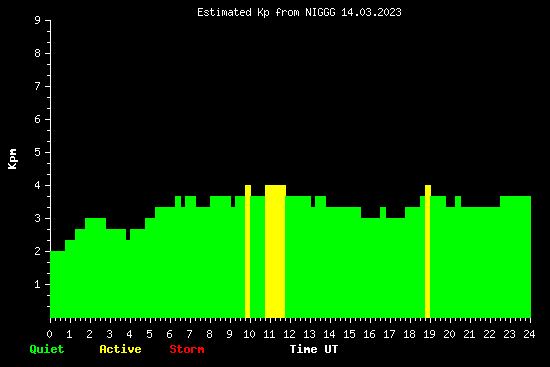Click the red 'Storm' legend label
This screenshot has height=367, width=550.
[x=187, y=349]
